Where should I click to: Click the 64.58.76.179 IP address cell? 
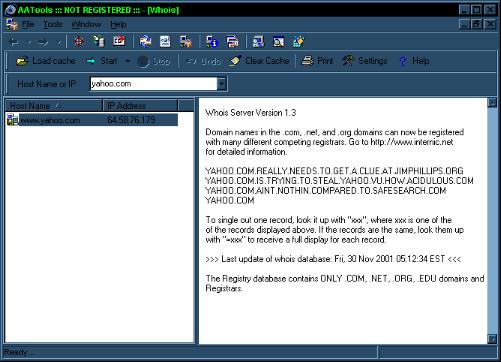[131, 120]
